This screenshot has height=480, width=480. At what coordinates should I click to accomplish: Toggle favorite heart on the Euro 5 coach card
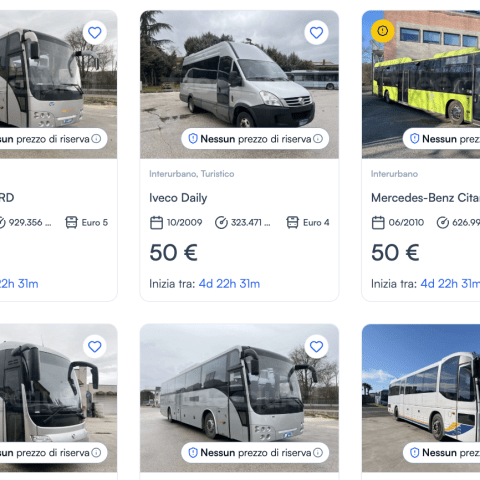95,33
